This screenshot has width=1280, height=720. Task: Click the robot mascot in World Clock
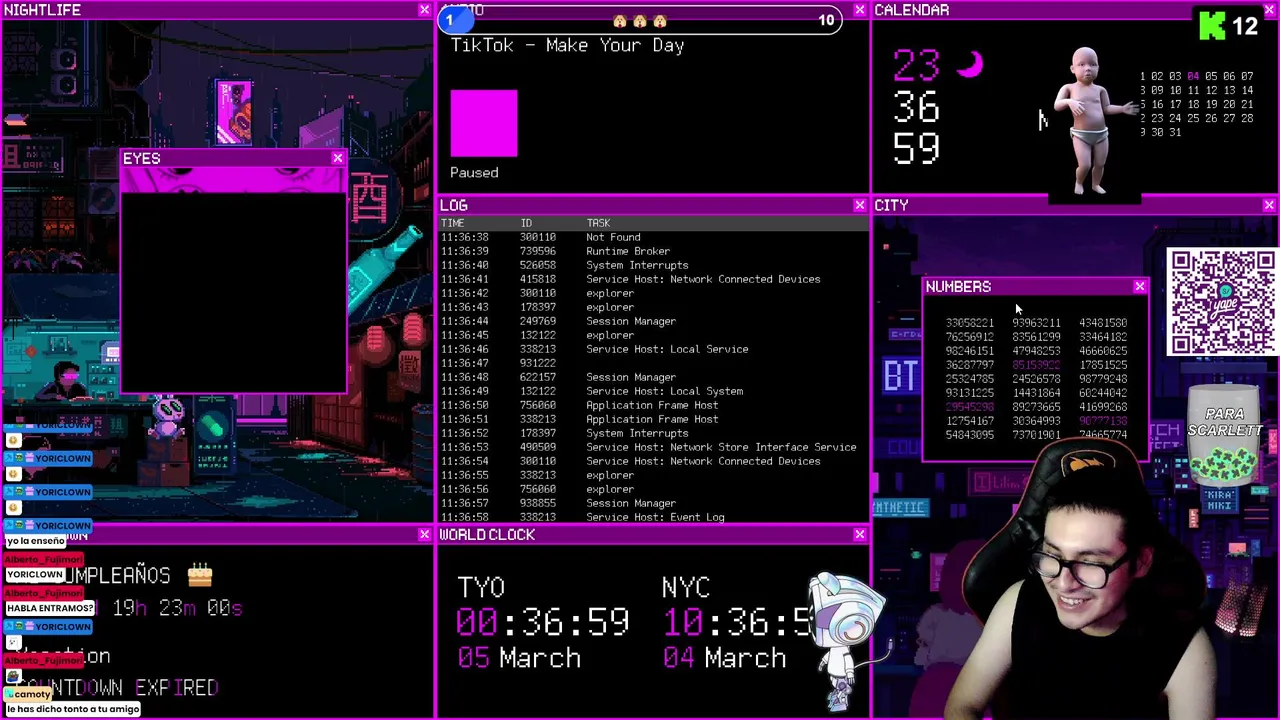tap(848, 638)
